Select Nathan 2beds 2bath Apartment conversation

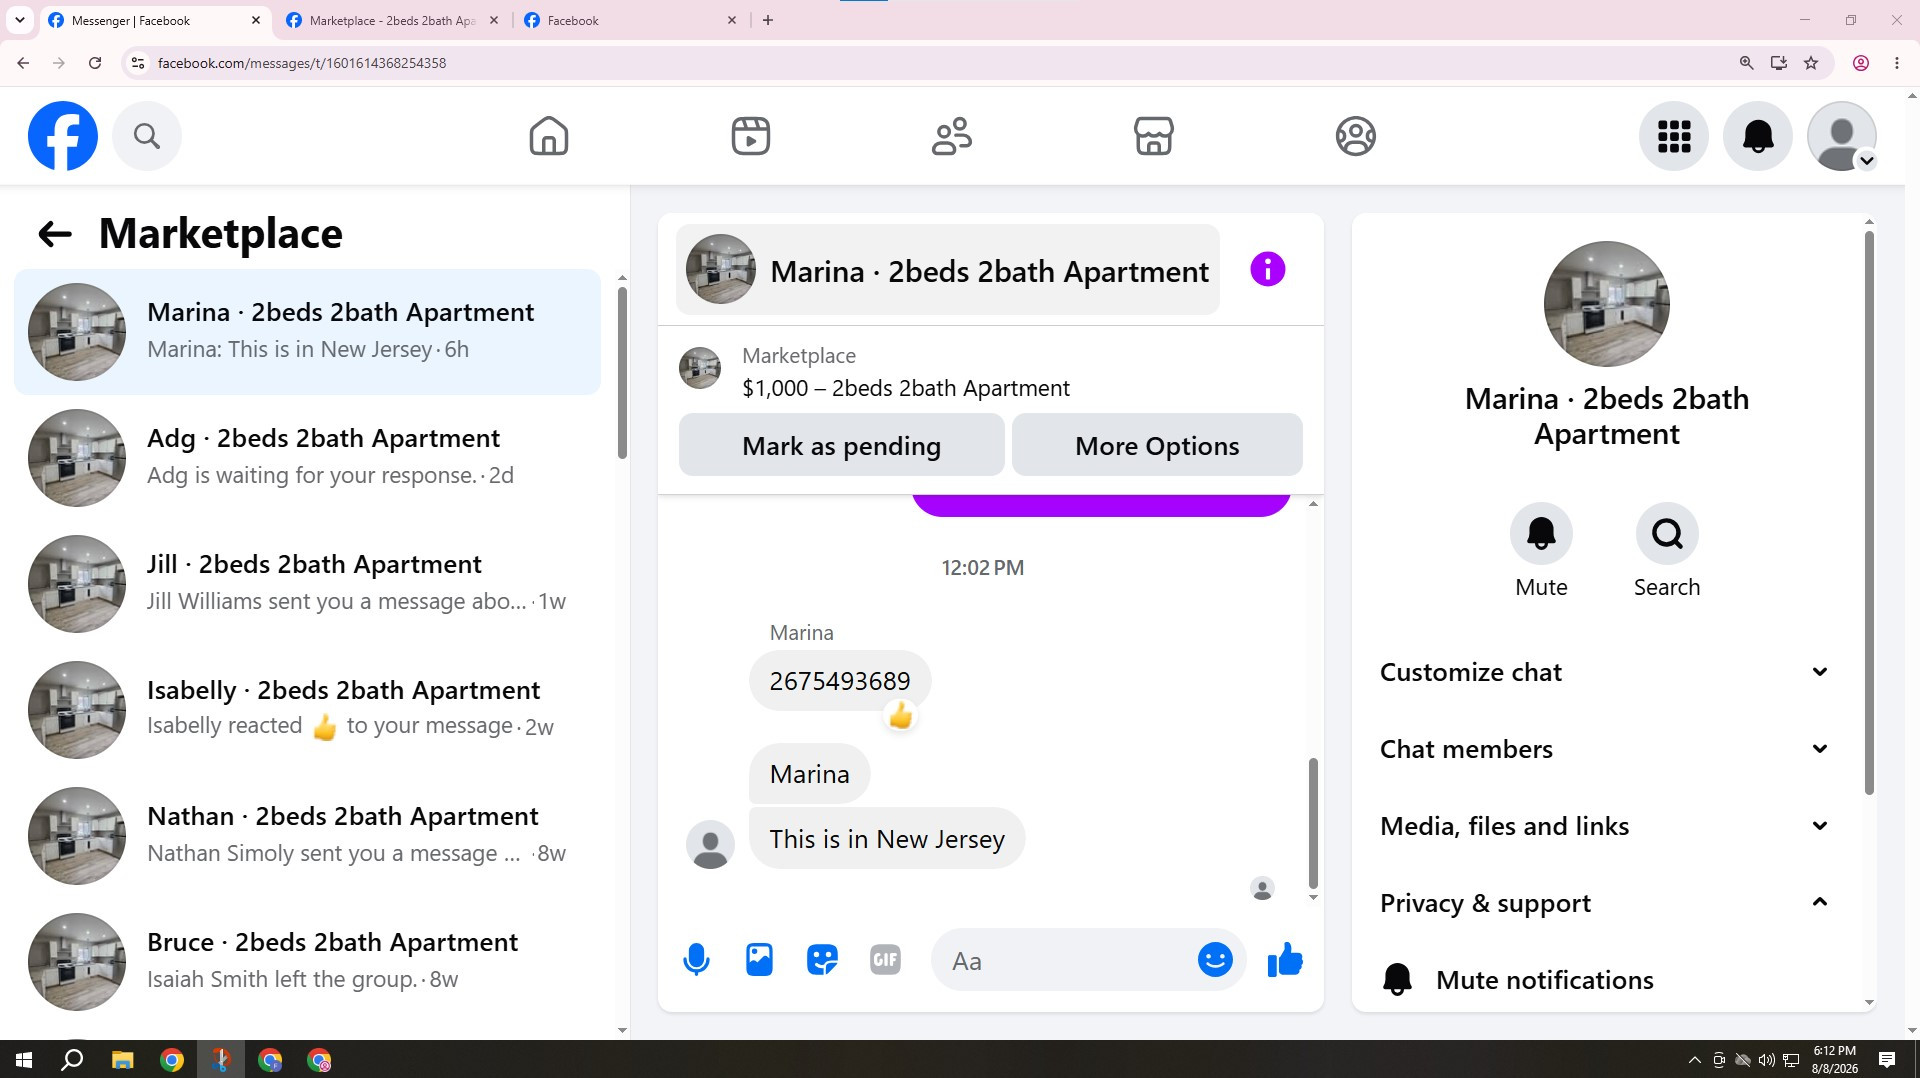click(307, 836)
